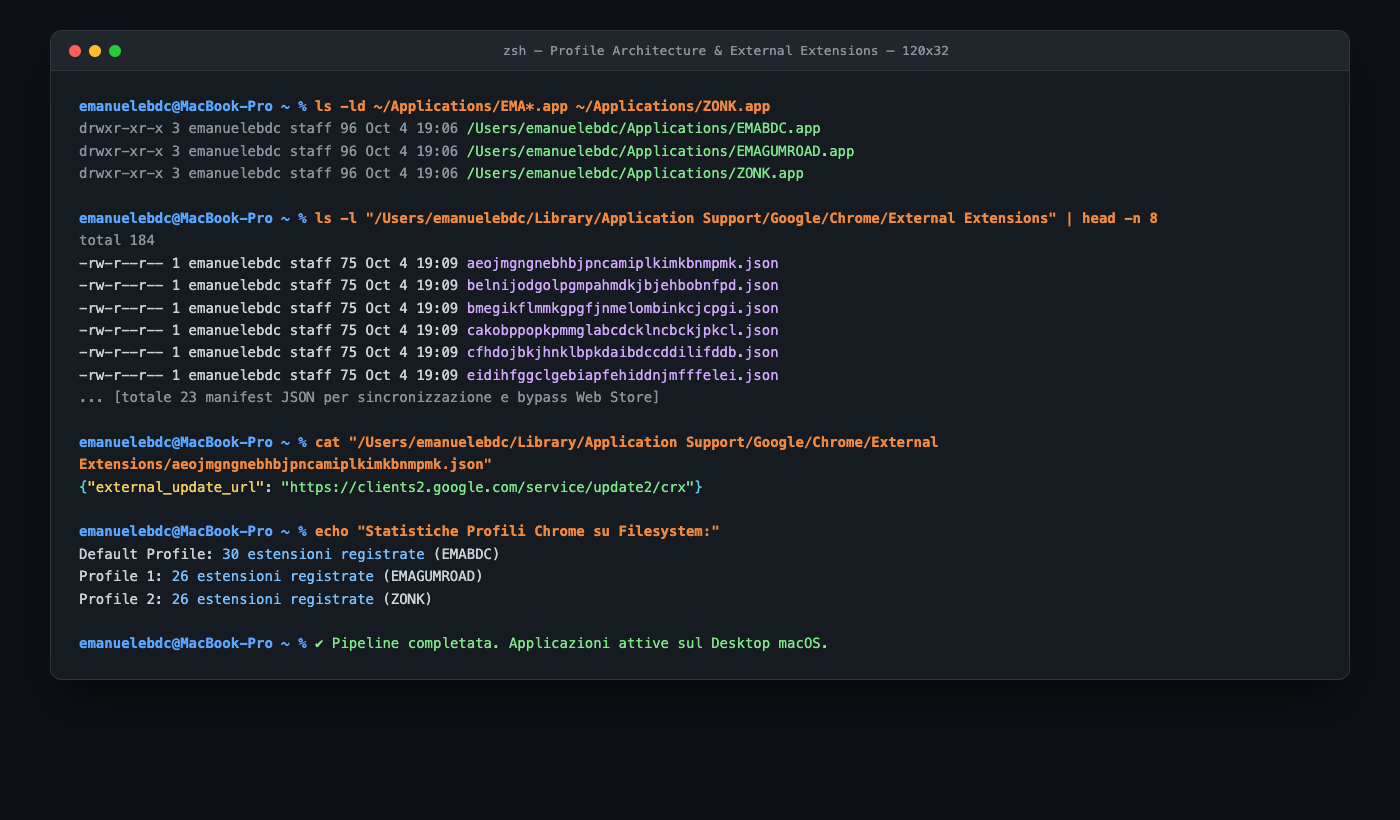Click the 'Profile 2:' label
Viewport: 1400px width, 820px height.
click(121, 599)
